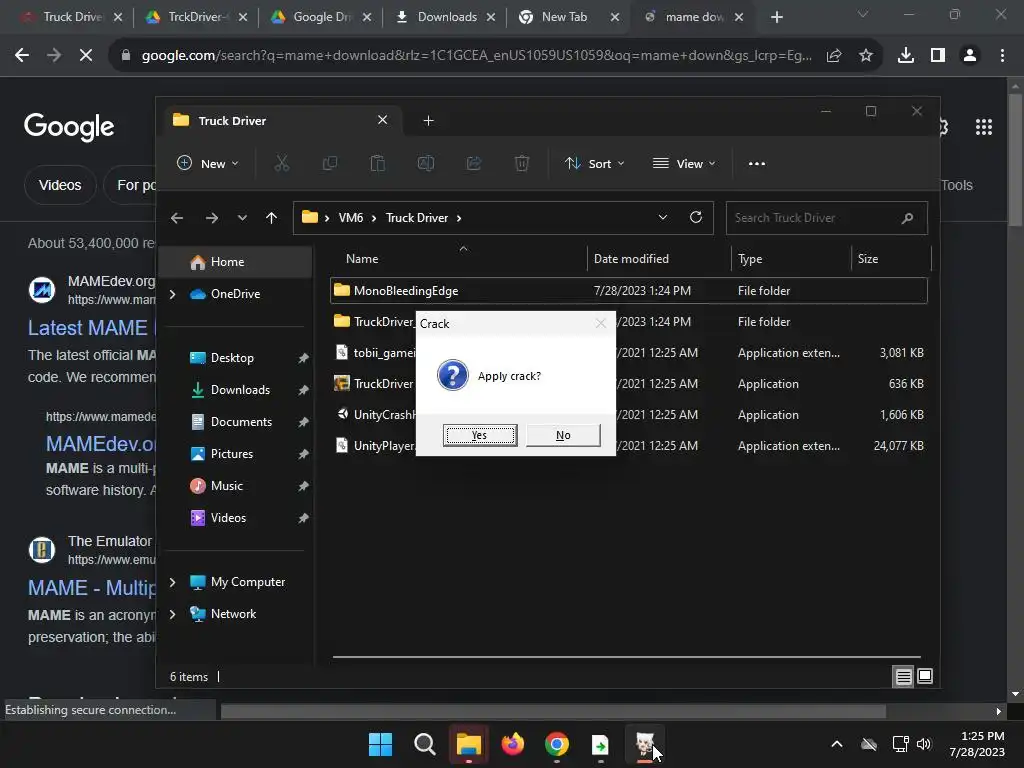Go up one folder level
Viewport: 1024px width, 768px height.
click(272, 218)
